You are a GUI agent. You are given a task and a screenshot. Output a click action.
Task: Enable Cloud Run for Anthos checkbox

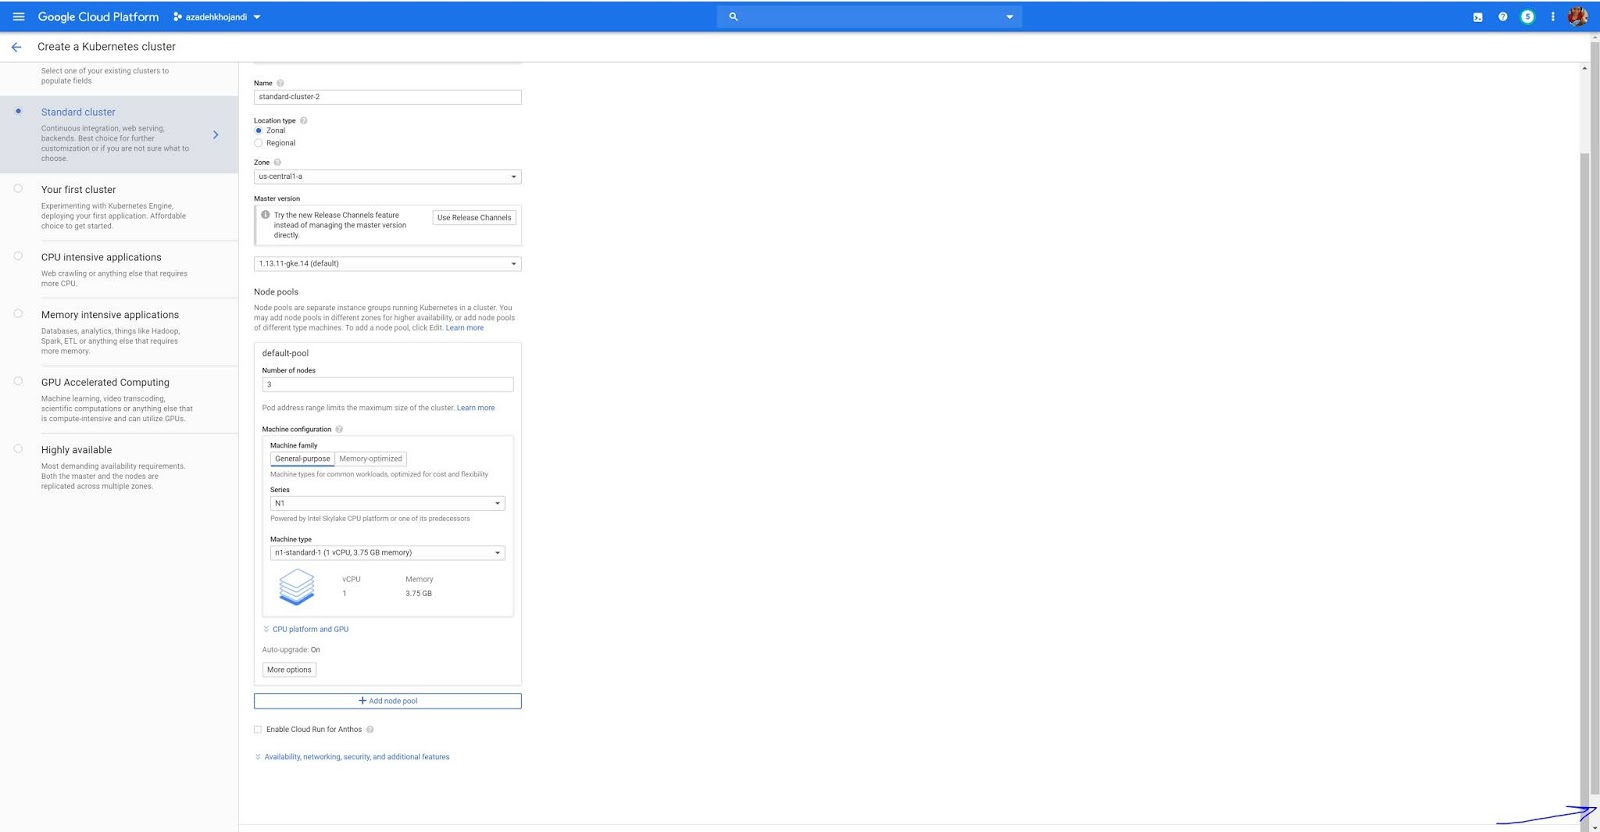(x=258, y=730)
